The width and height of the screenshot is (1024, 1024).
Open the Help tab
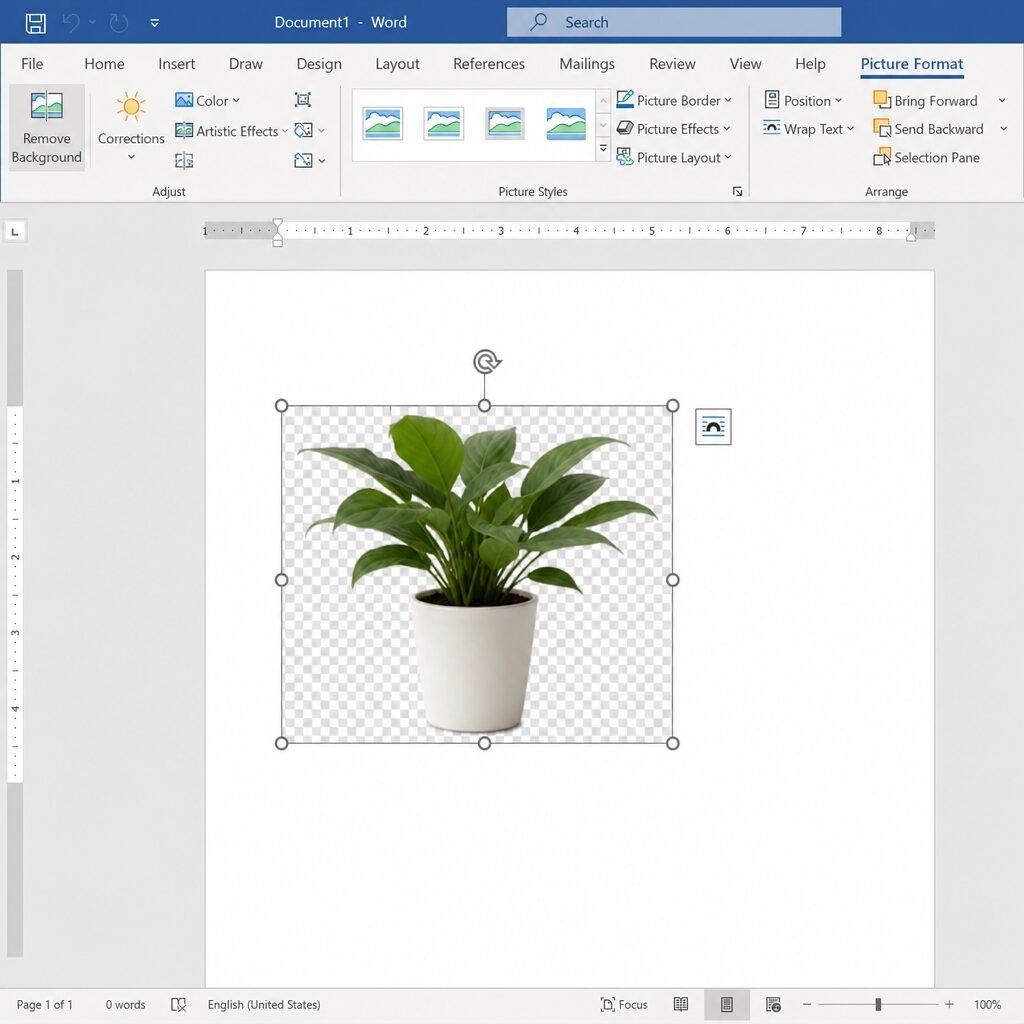pos(810,64)
